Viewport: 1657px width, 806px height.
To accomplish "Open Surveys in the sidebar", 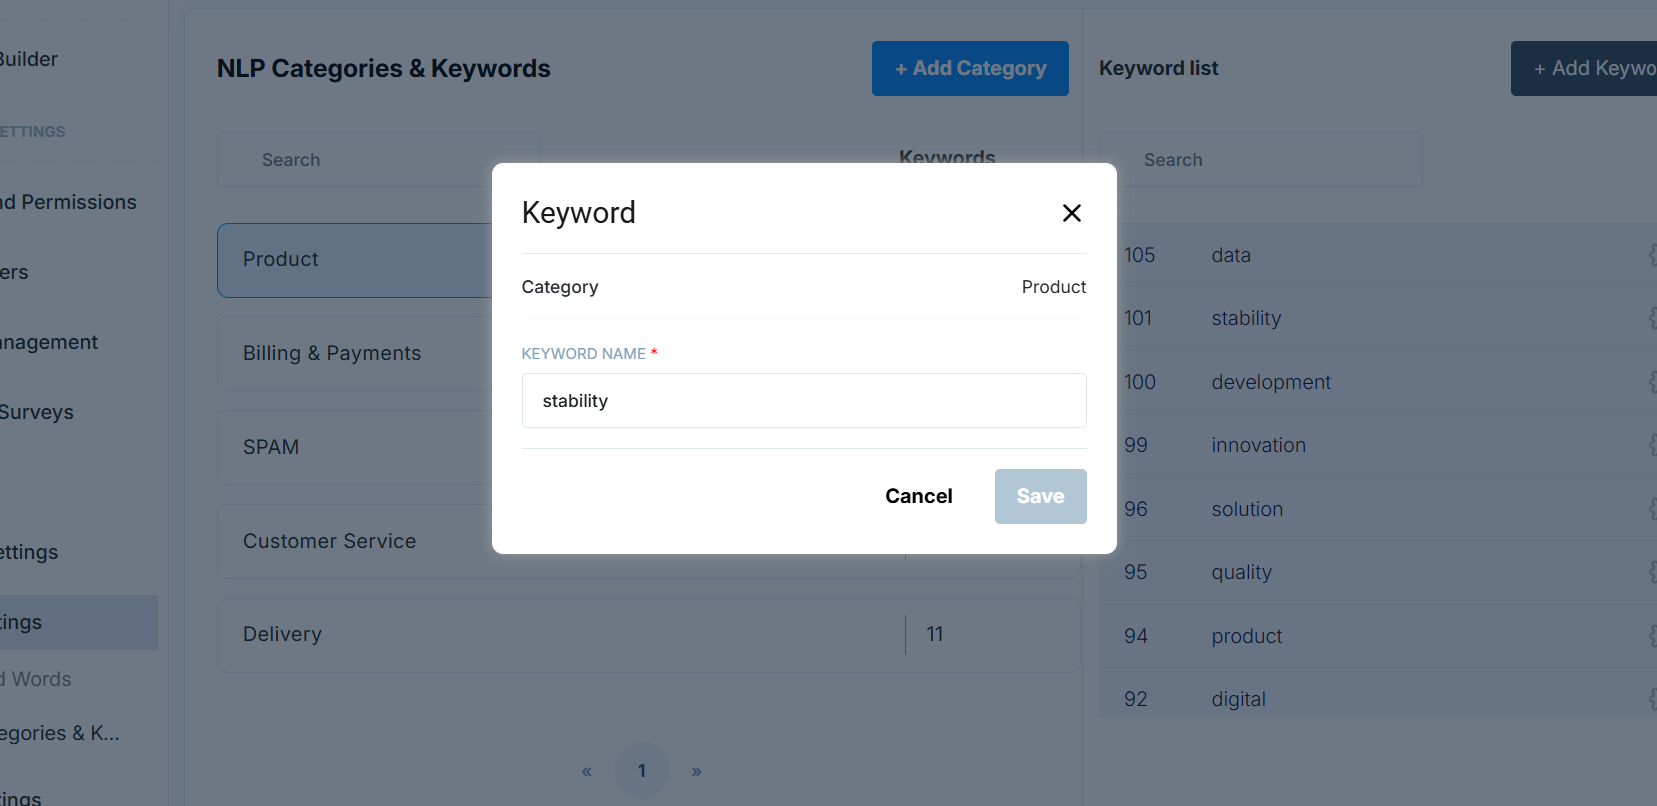I will tap(37, 412).
